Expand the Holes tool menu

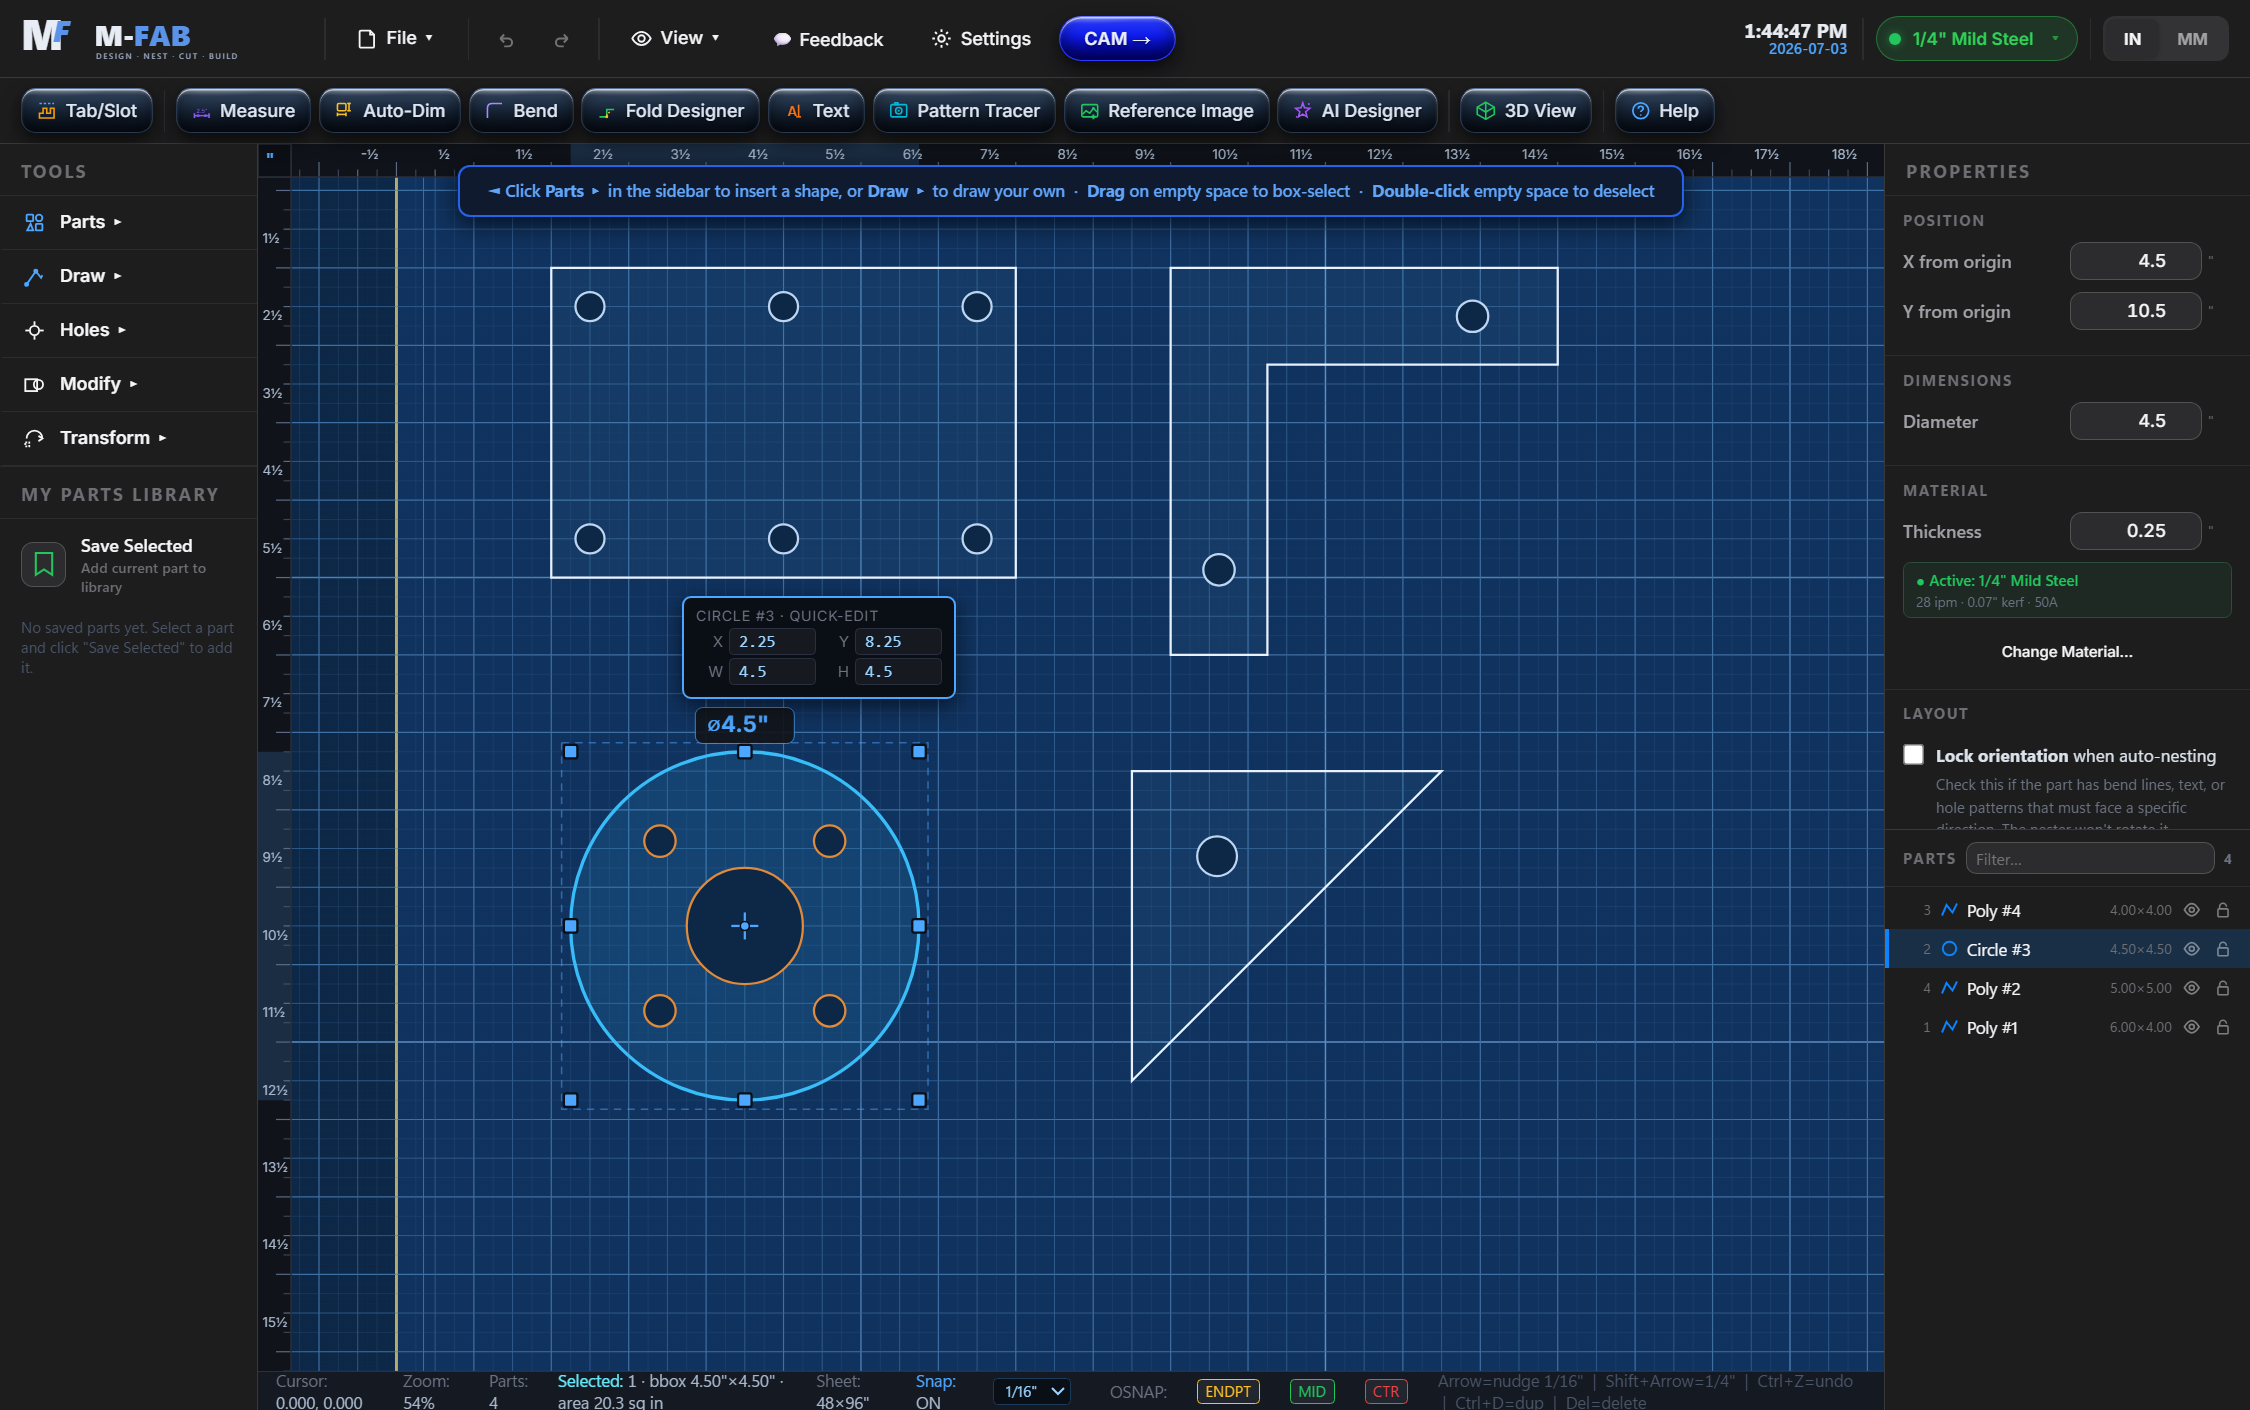coord(128,330)
